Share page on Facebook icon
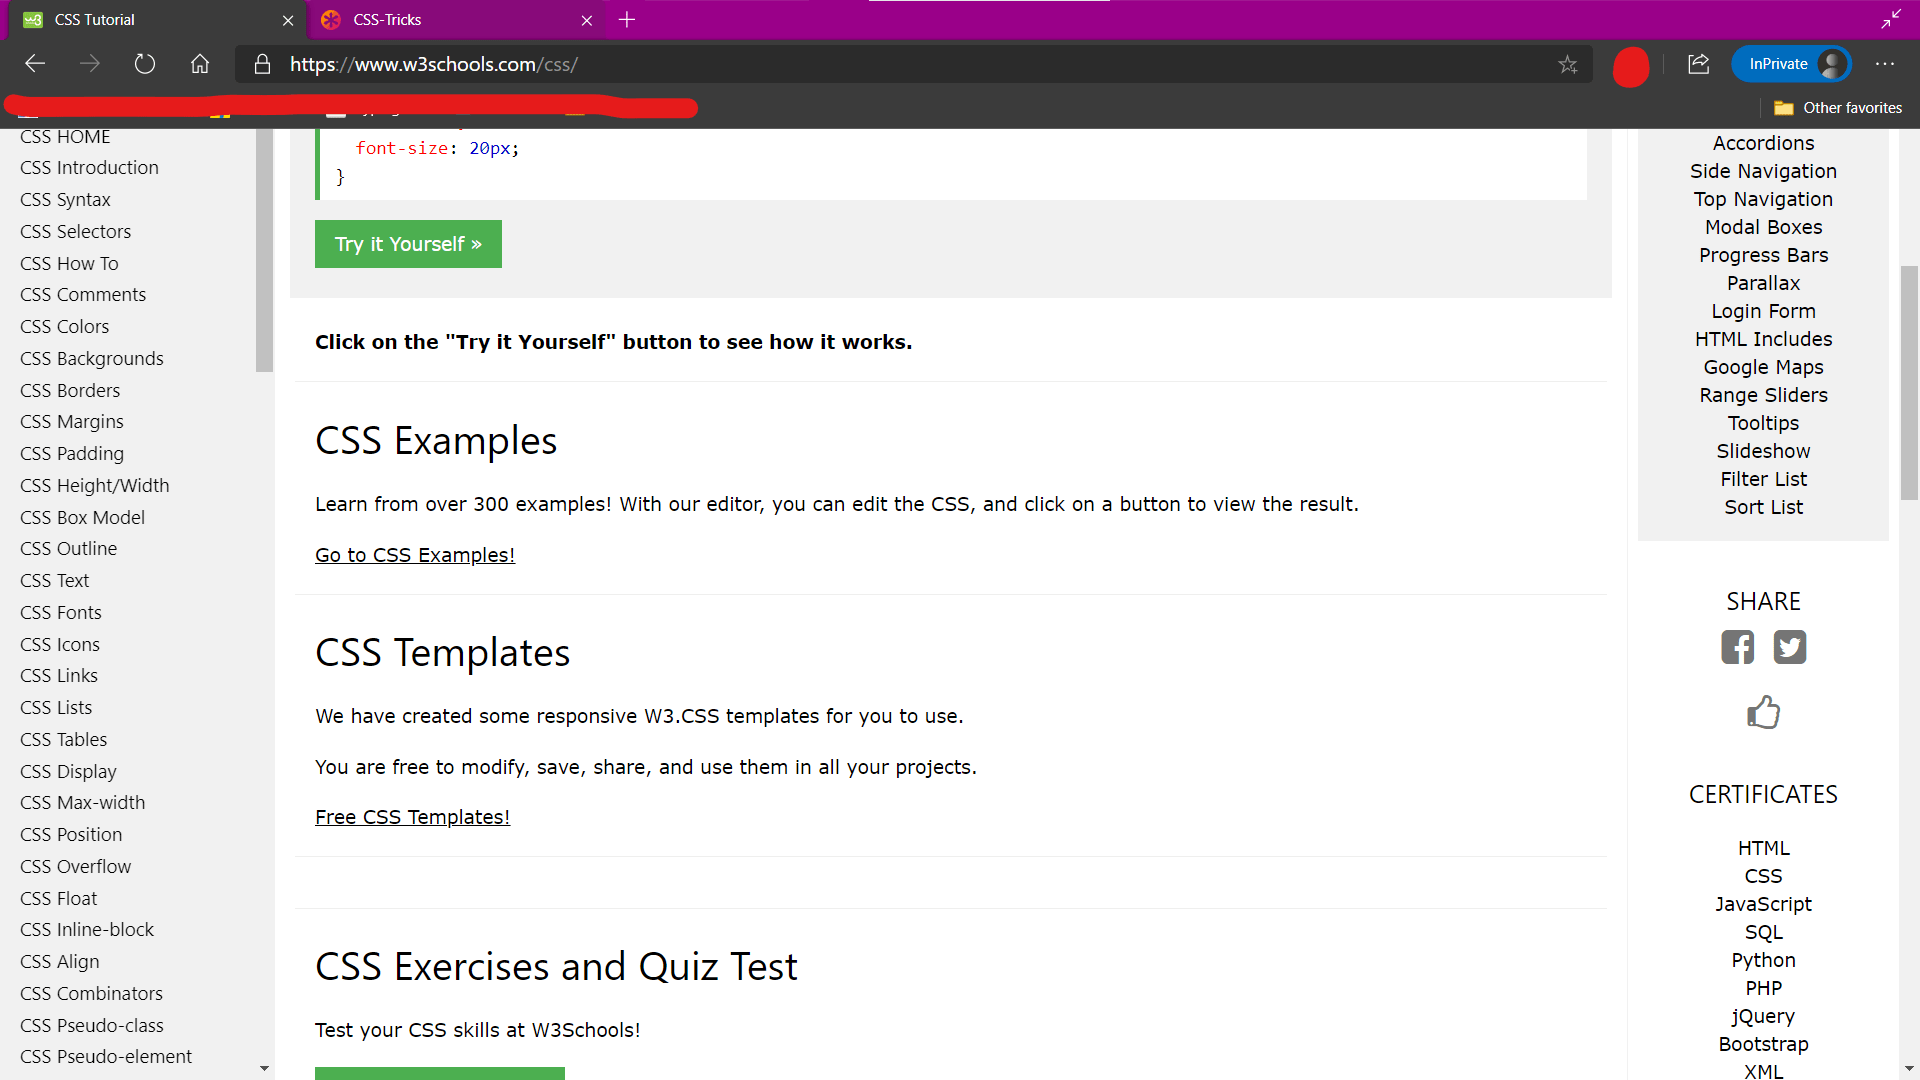The image size is (1920, 1080). click(x=1737, y=647)
